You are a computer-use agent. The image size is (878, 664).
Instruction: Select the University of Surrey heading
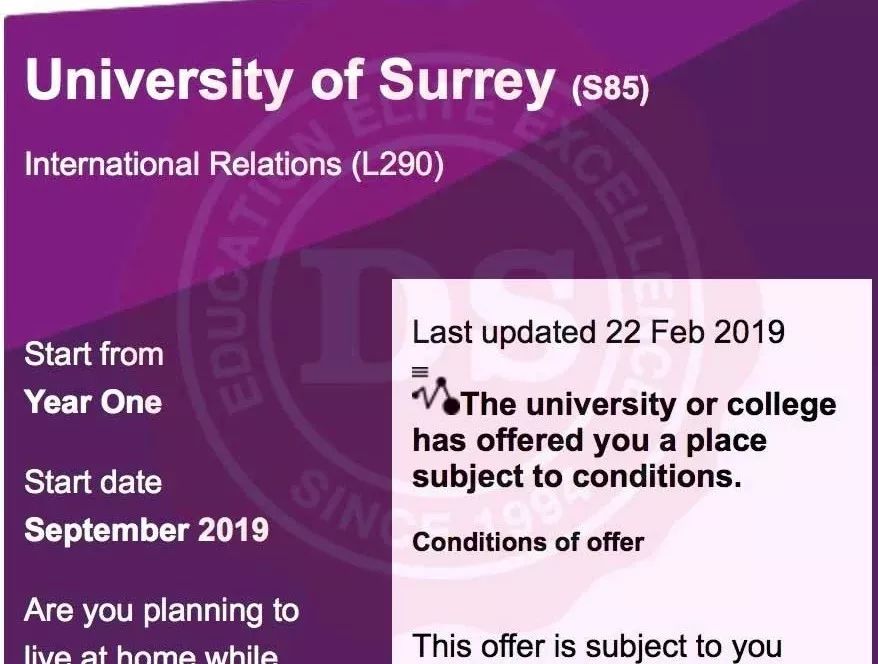click(x=289, y=81)
